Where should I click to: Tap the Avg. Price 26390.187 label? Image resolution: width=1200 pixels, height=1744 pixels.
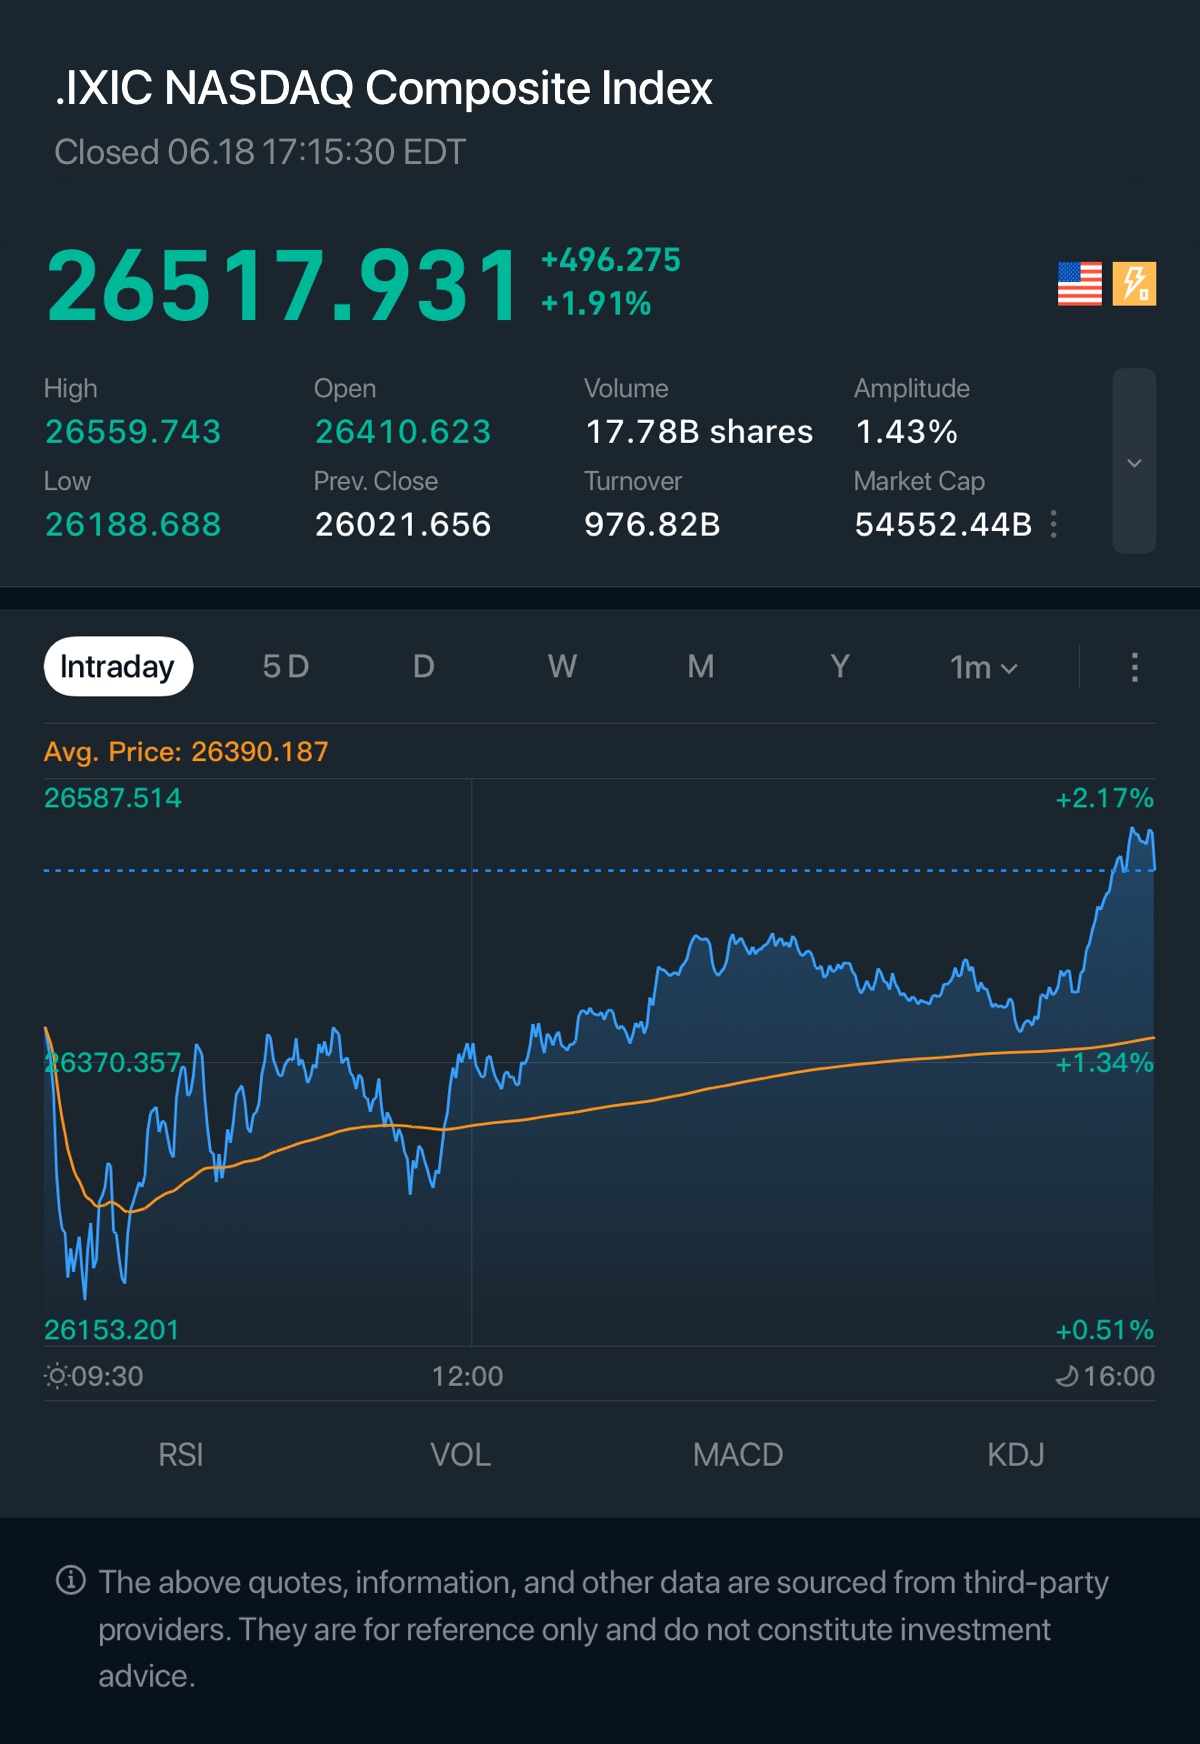coord(186,752)
